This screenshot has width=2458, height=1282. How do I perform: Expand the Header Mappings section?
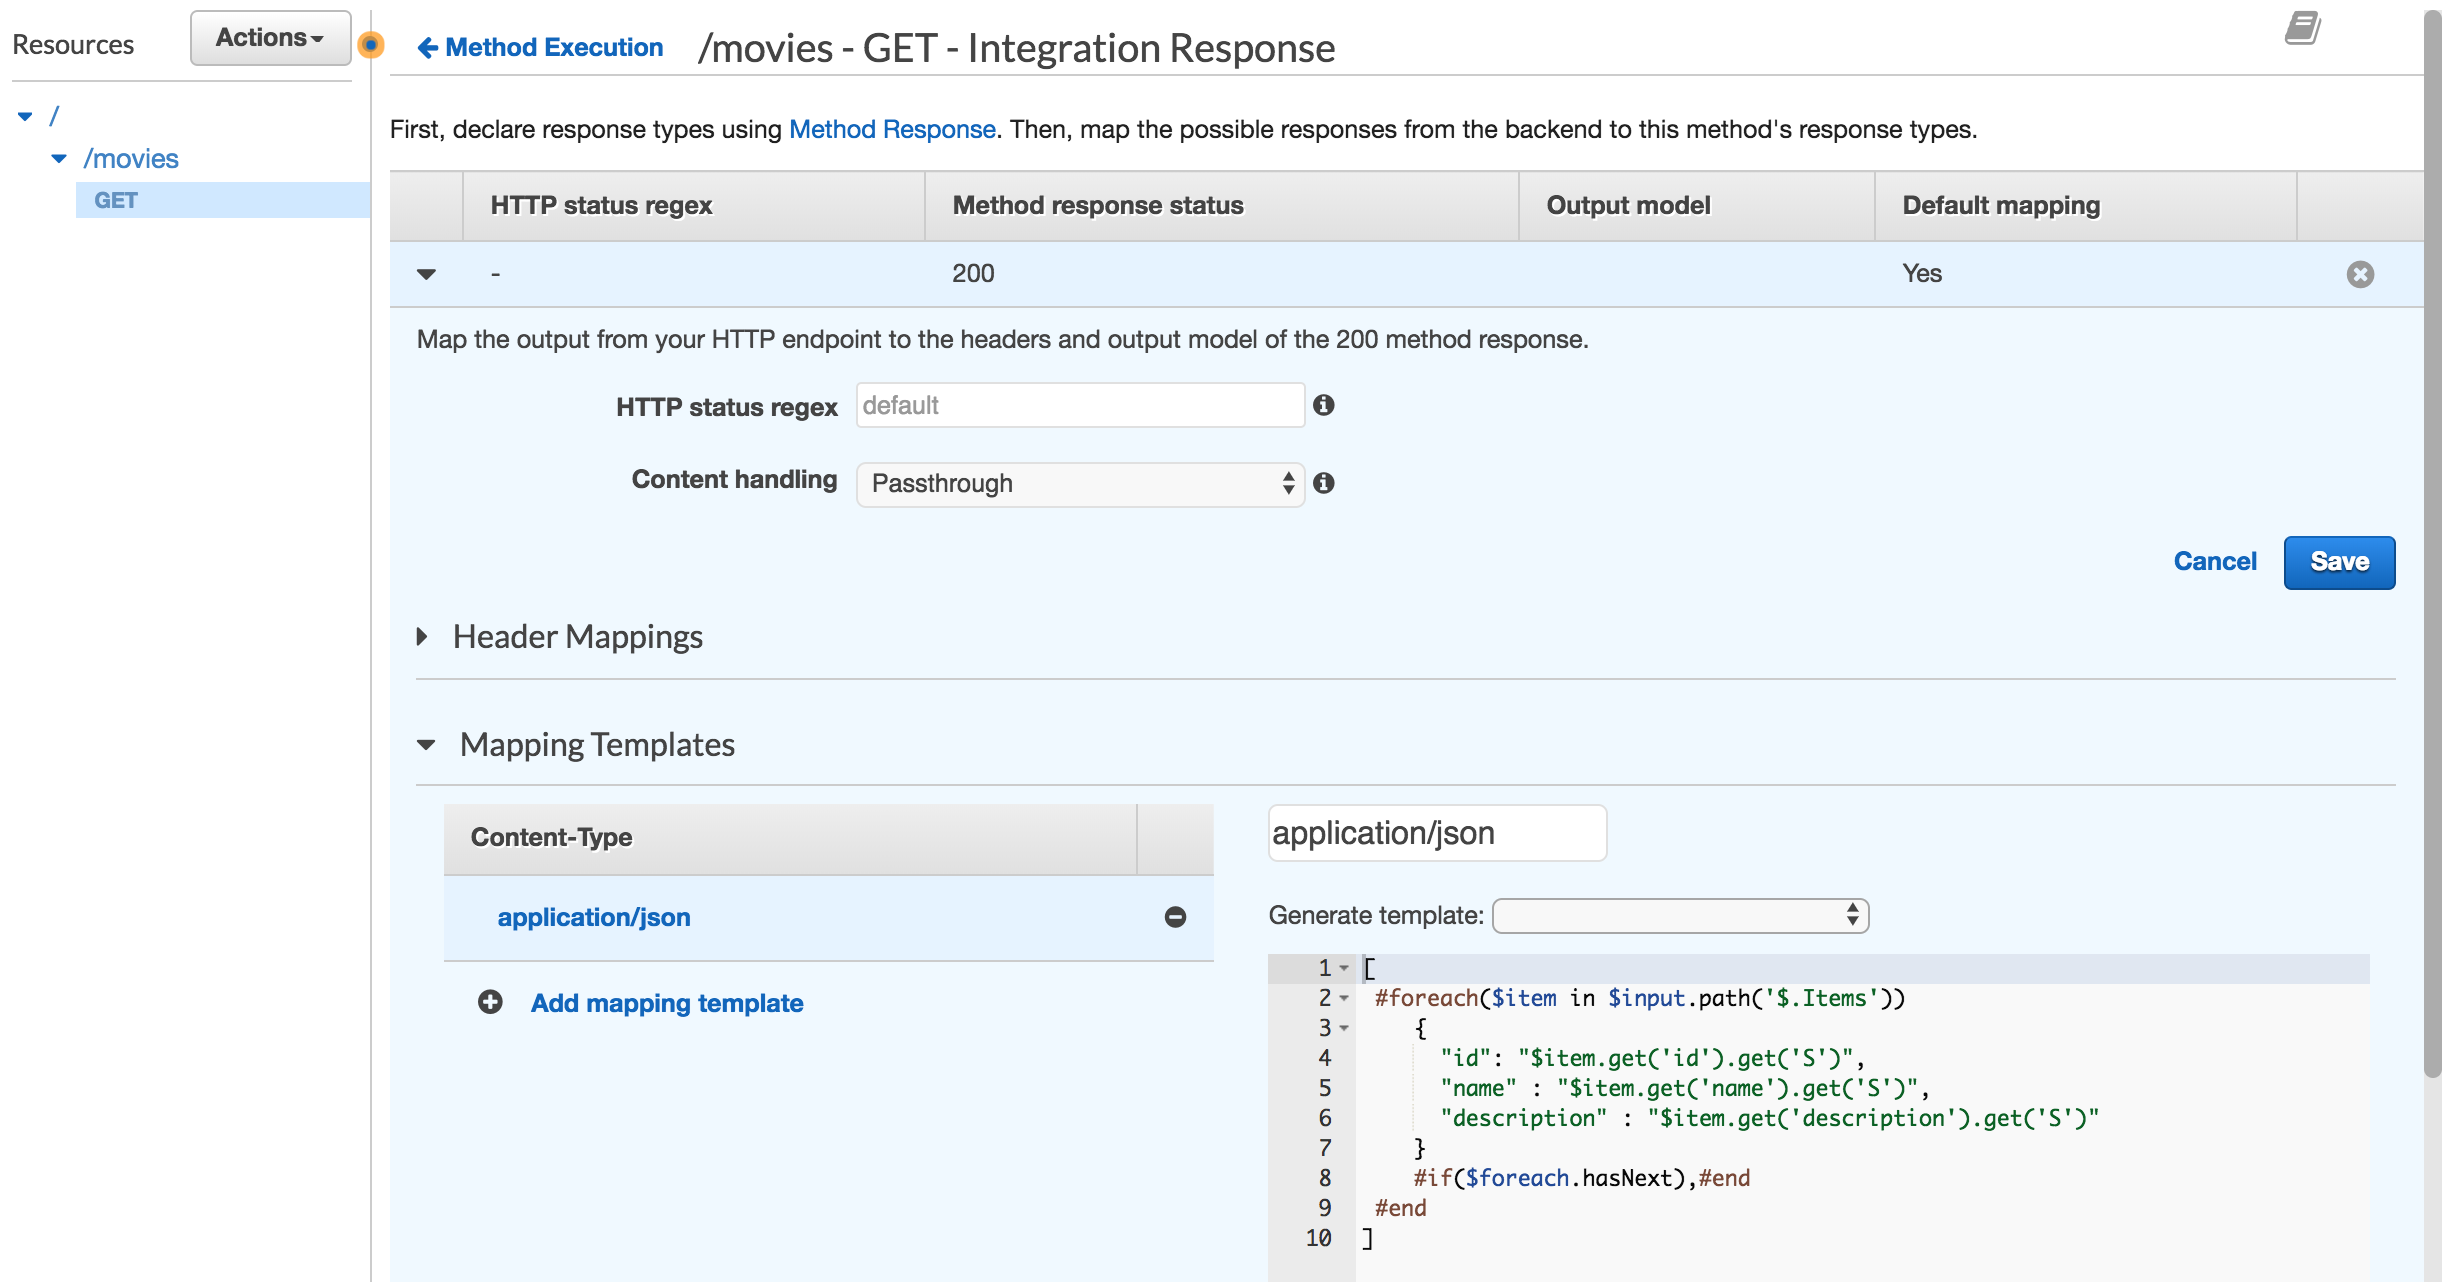[x=421, y=636]
